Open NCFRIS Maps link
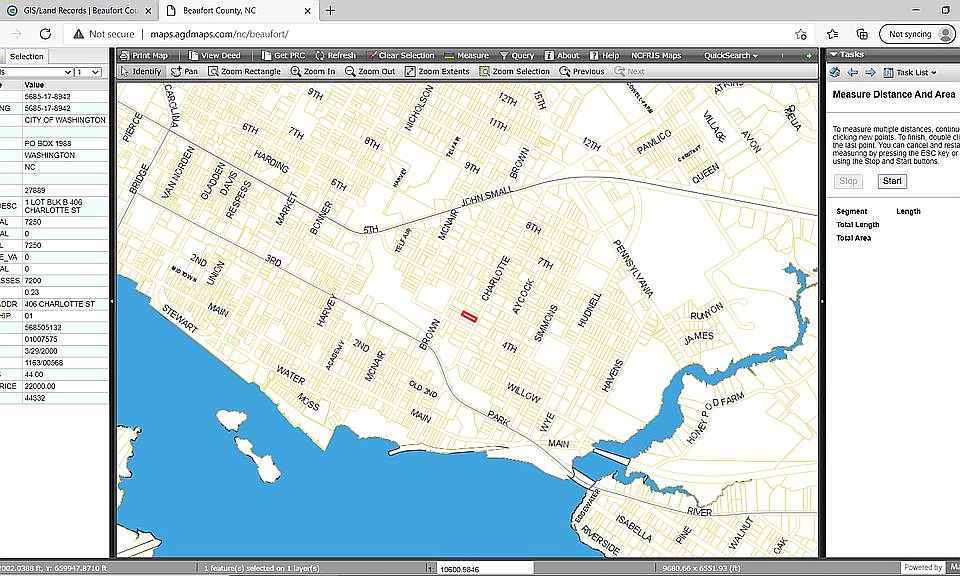 pos(656,55)
